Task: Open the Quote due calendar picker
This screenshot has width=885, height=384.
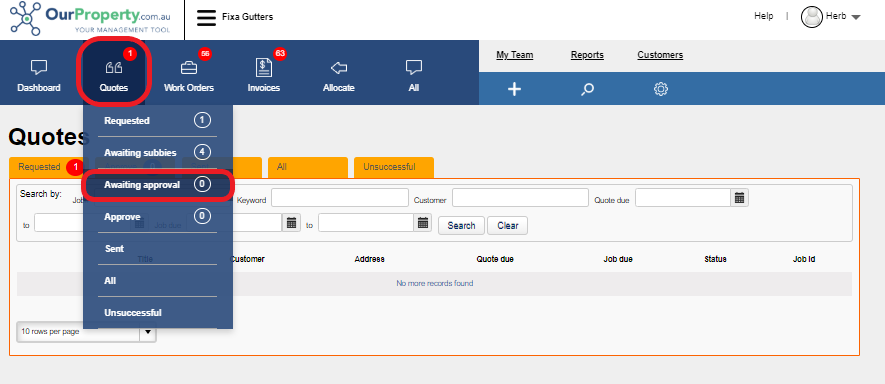Action: coord(739,198)
